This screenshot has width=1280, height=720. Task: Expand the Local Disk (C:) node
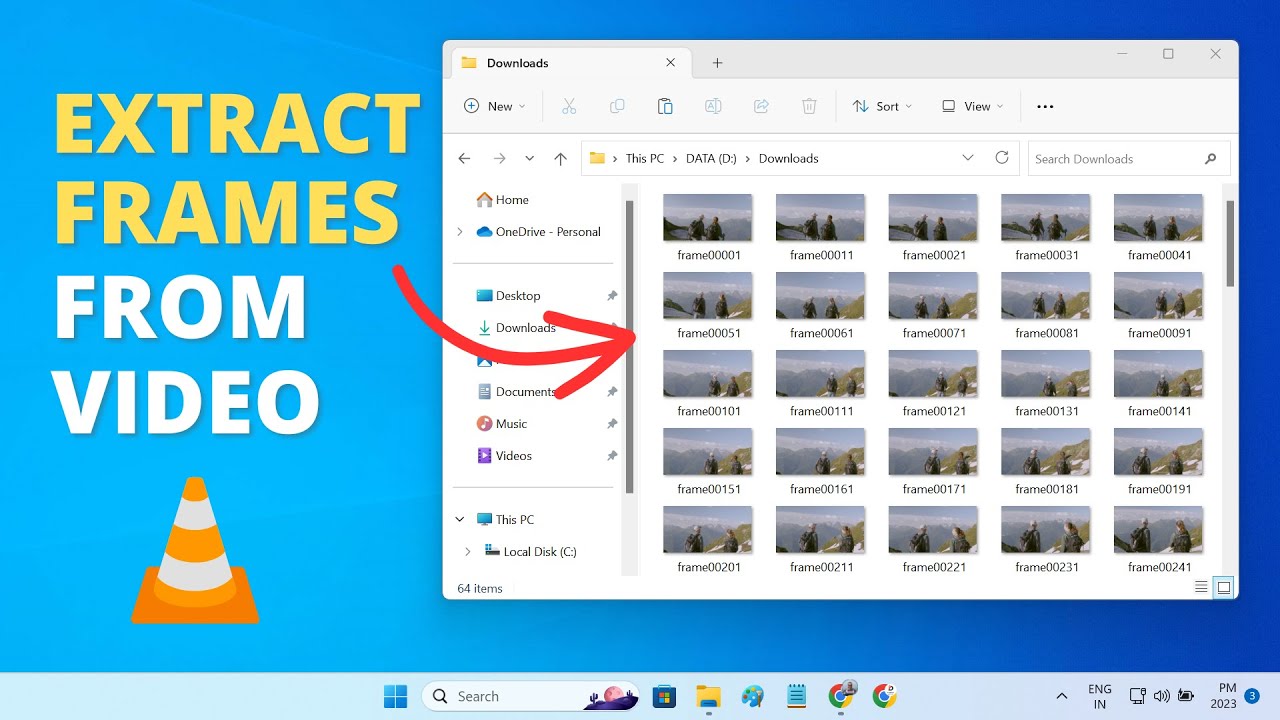(x=468, y=552)
